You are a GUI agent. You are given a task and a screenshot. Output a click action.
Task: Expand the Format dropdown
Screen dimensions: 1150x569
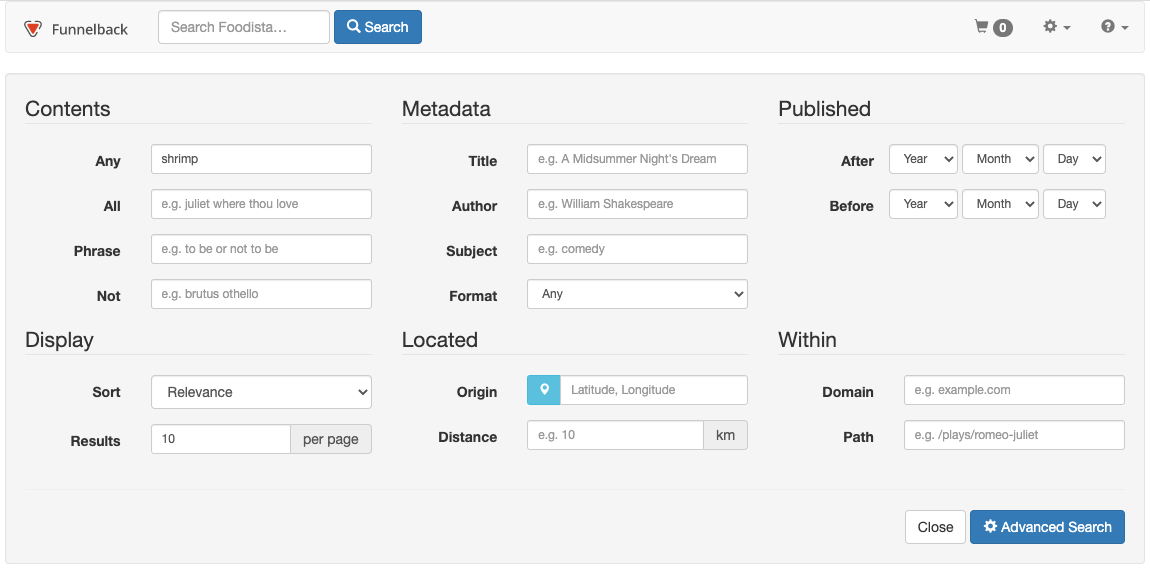pyautogui.click(x=637, y=294)
